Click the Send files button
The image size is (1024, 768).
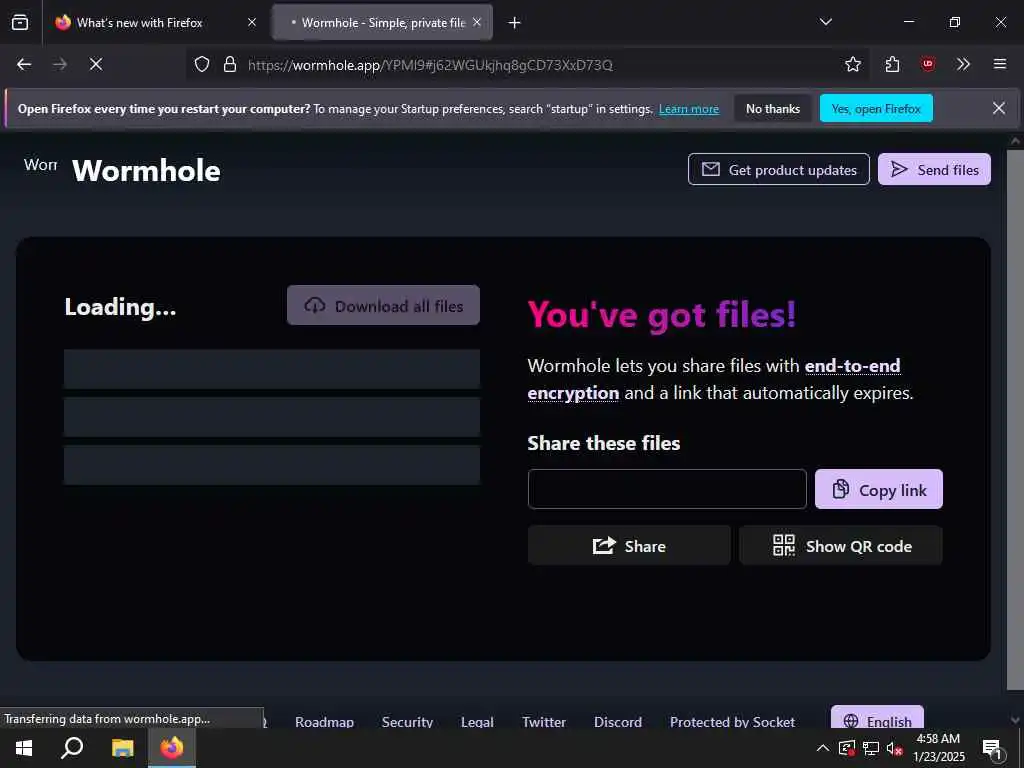pos(934,170)
